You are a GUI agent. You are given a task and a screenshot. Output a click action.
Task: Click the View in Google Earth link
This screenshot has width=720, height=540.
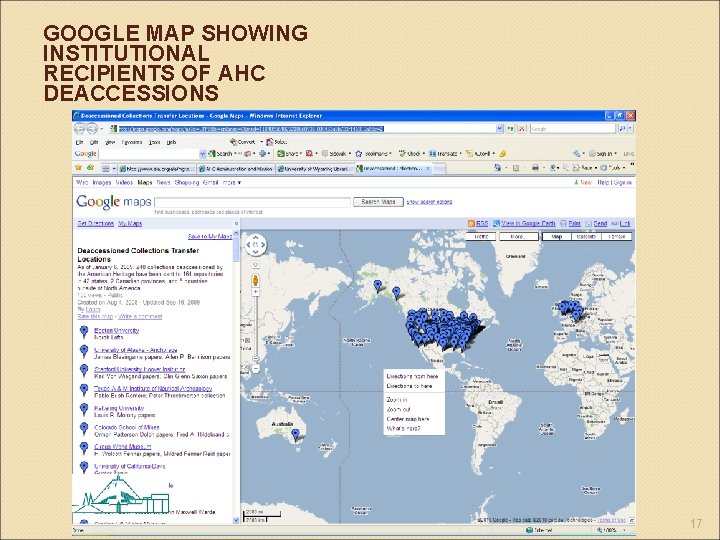pos(528,224)
